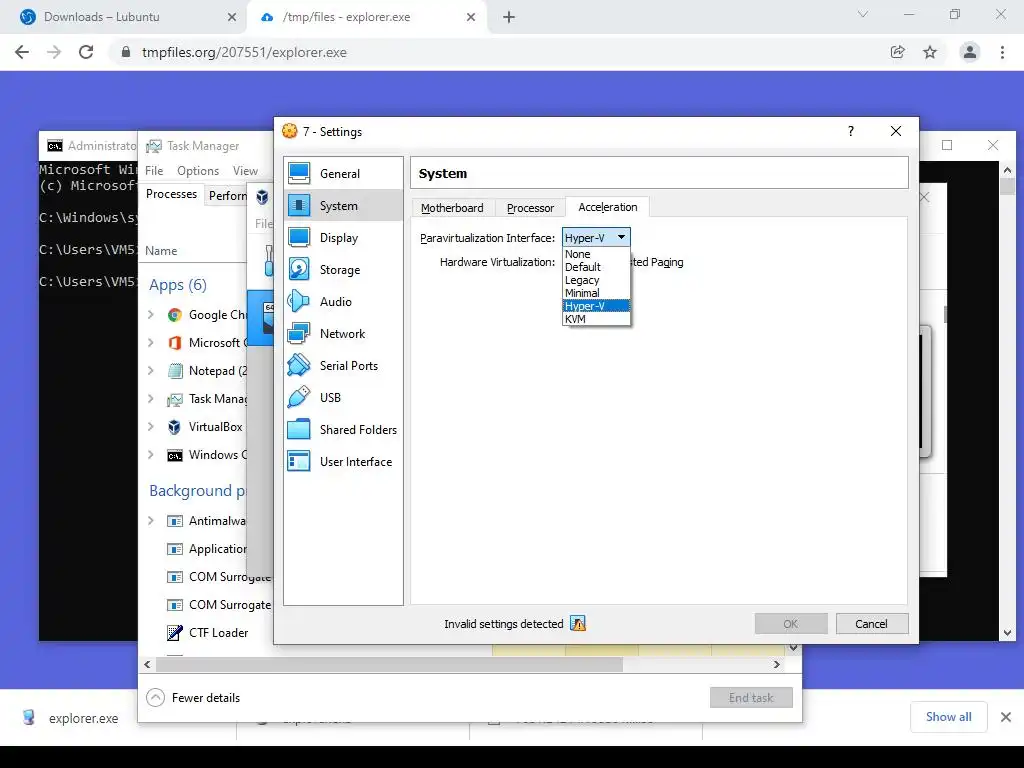Open the Chrome profile avatar icon
This screenshot has height=768, width=1024.
tap(970, 52)
